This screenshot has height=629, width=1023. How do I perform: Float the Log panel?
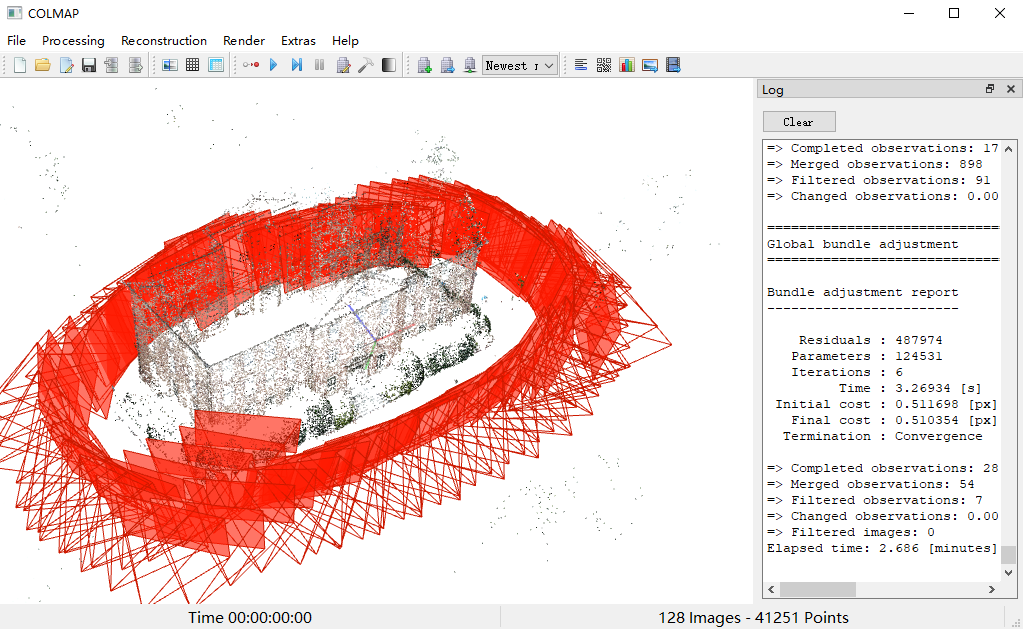pyautogui.click(x=989, y=89)
